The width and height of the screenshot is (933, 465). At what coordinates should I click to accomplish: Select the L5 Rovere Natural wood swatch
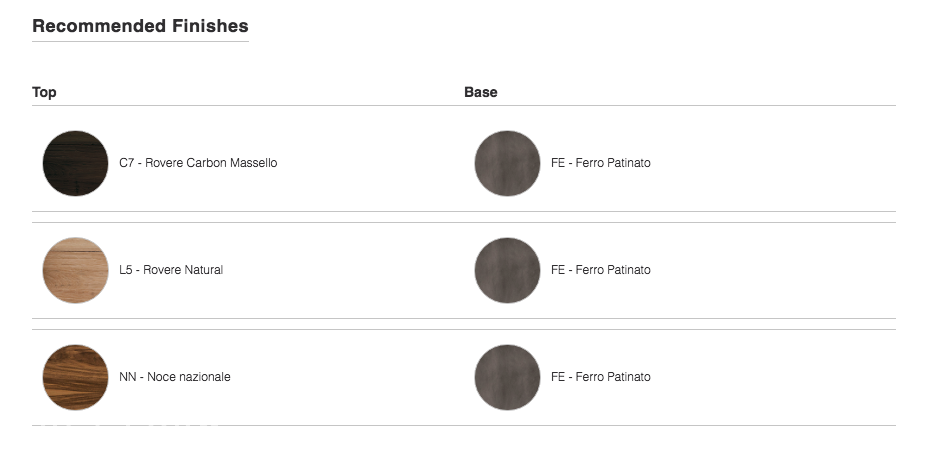[76, 270]
